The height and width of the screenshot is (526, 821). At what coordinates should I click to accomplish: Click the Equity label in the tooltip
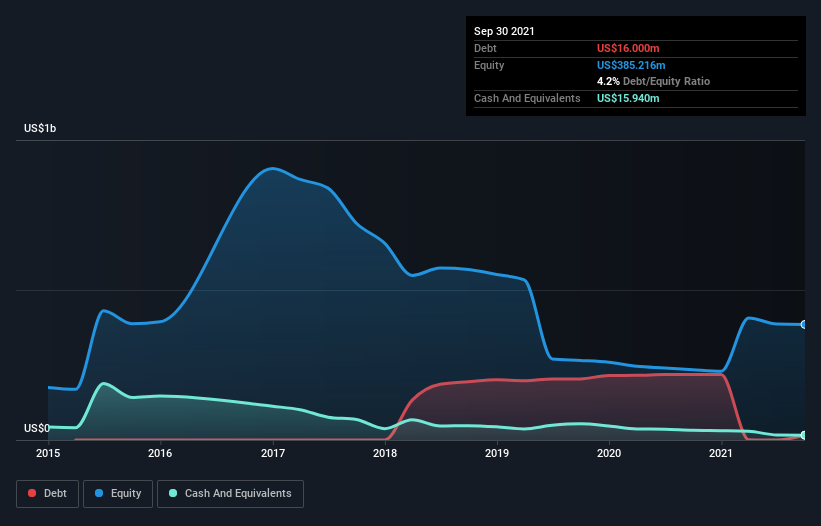pyautogui.click(x=489, y=65)
